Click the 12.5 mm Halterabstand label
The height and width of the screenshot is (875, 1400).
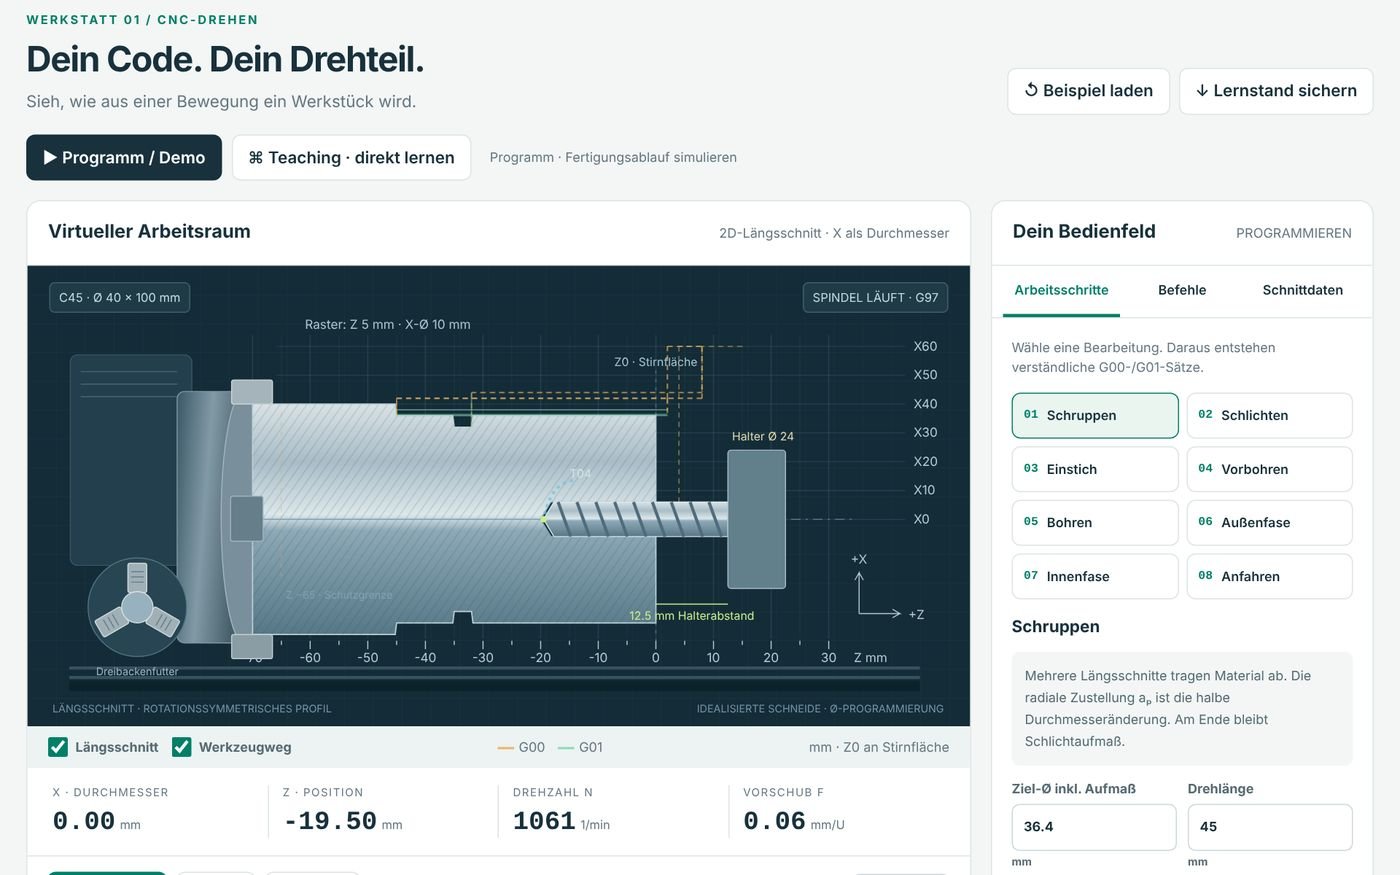pos(691,615)
